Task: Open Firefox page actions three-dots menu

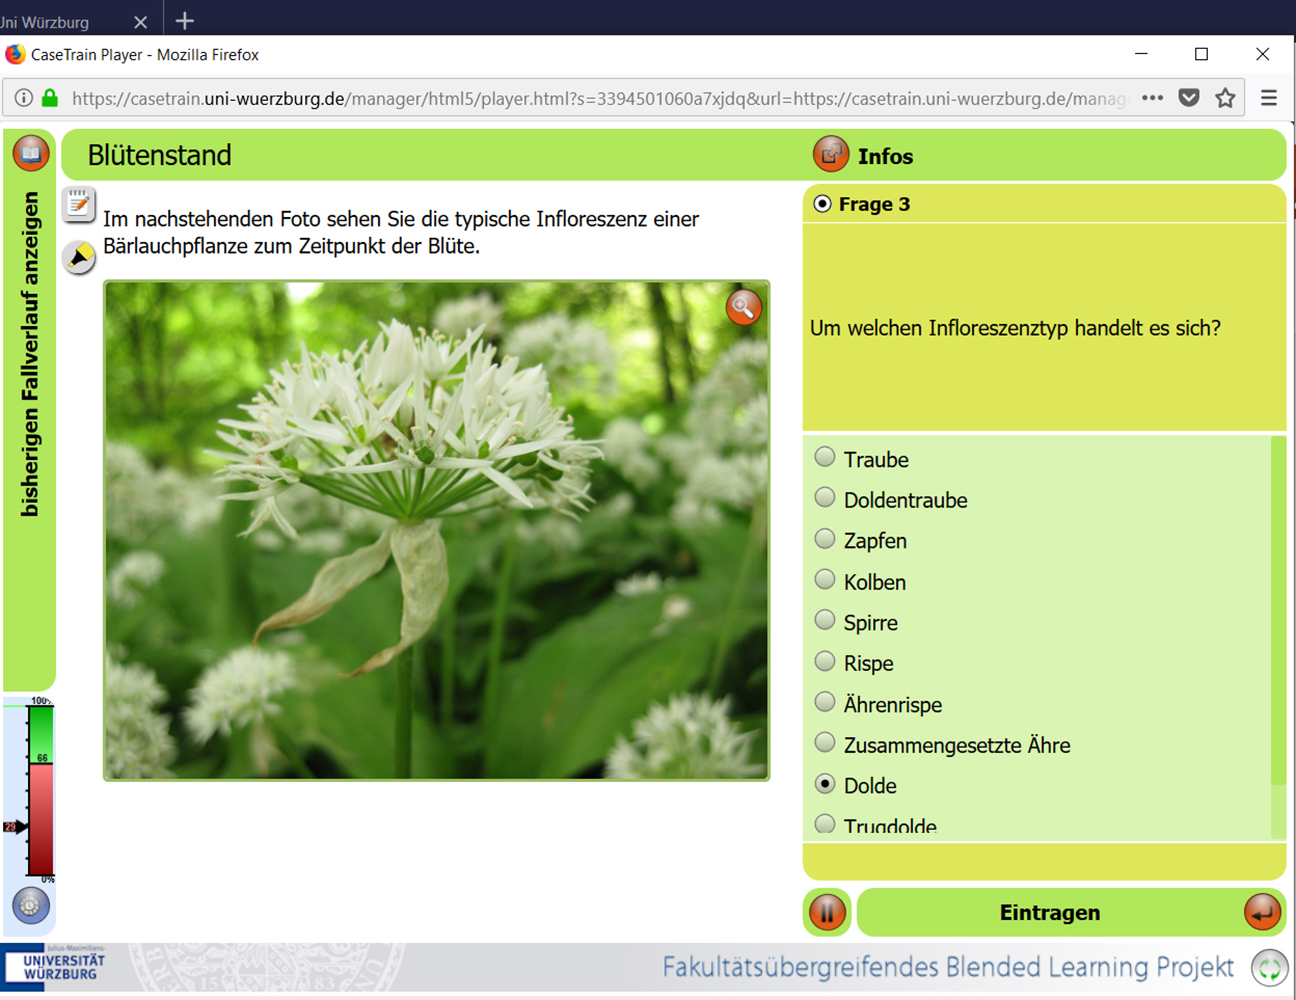Action: 1152,98
